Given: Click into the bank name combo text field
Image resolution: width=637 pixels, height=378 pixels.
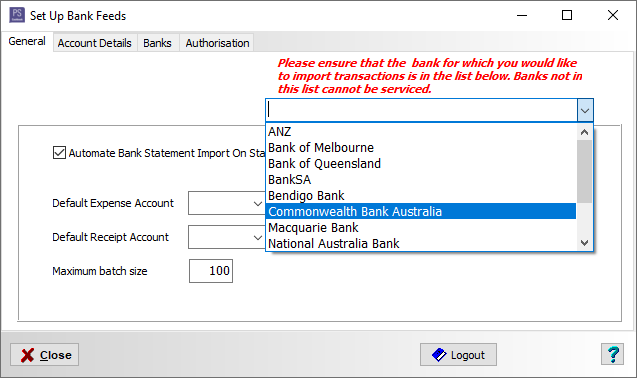Looking at the screenshot, I should (422, 110).
